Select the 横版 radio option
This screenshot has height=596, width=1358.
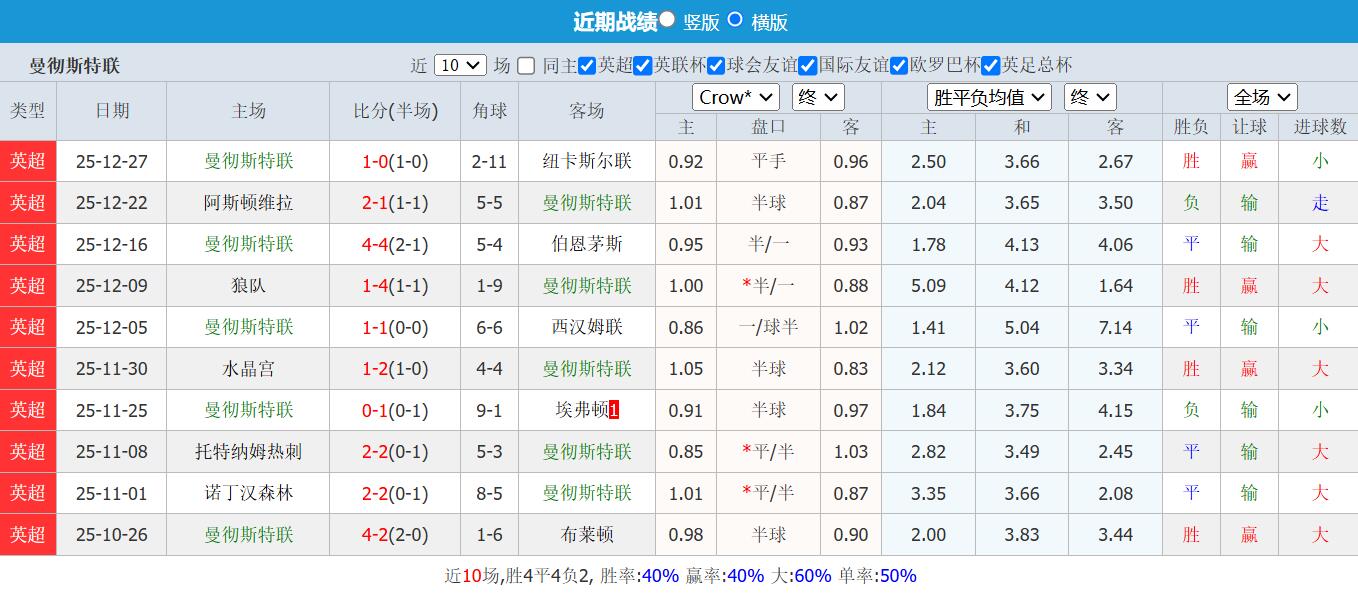pyautogui.click(x=733, y=21)
